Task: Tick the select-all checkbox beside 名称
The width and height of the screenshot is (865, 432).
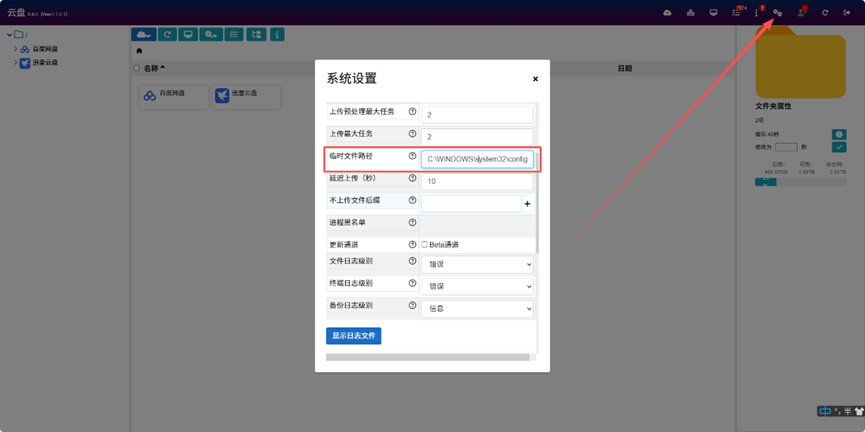Action: point(136,68)
